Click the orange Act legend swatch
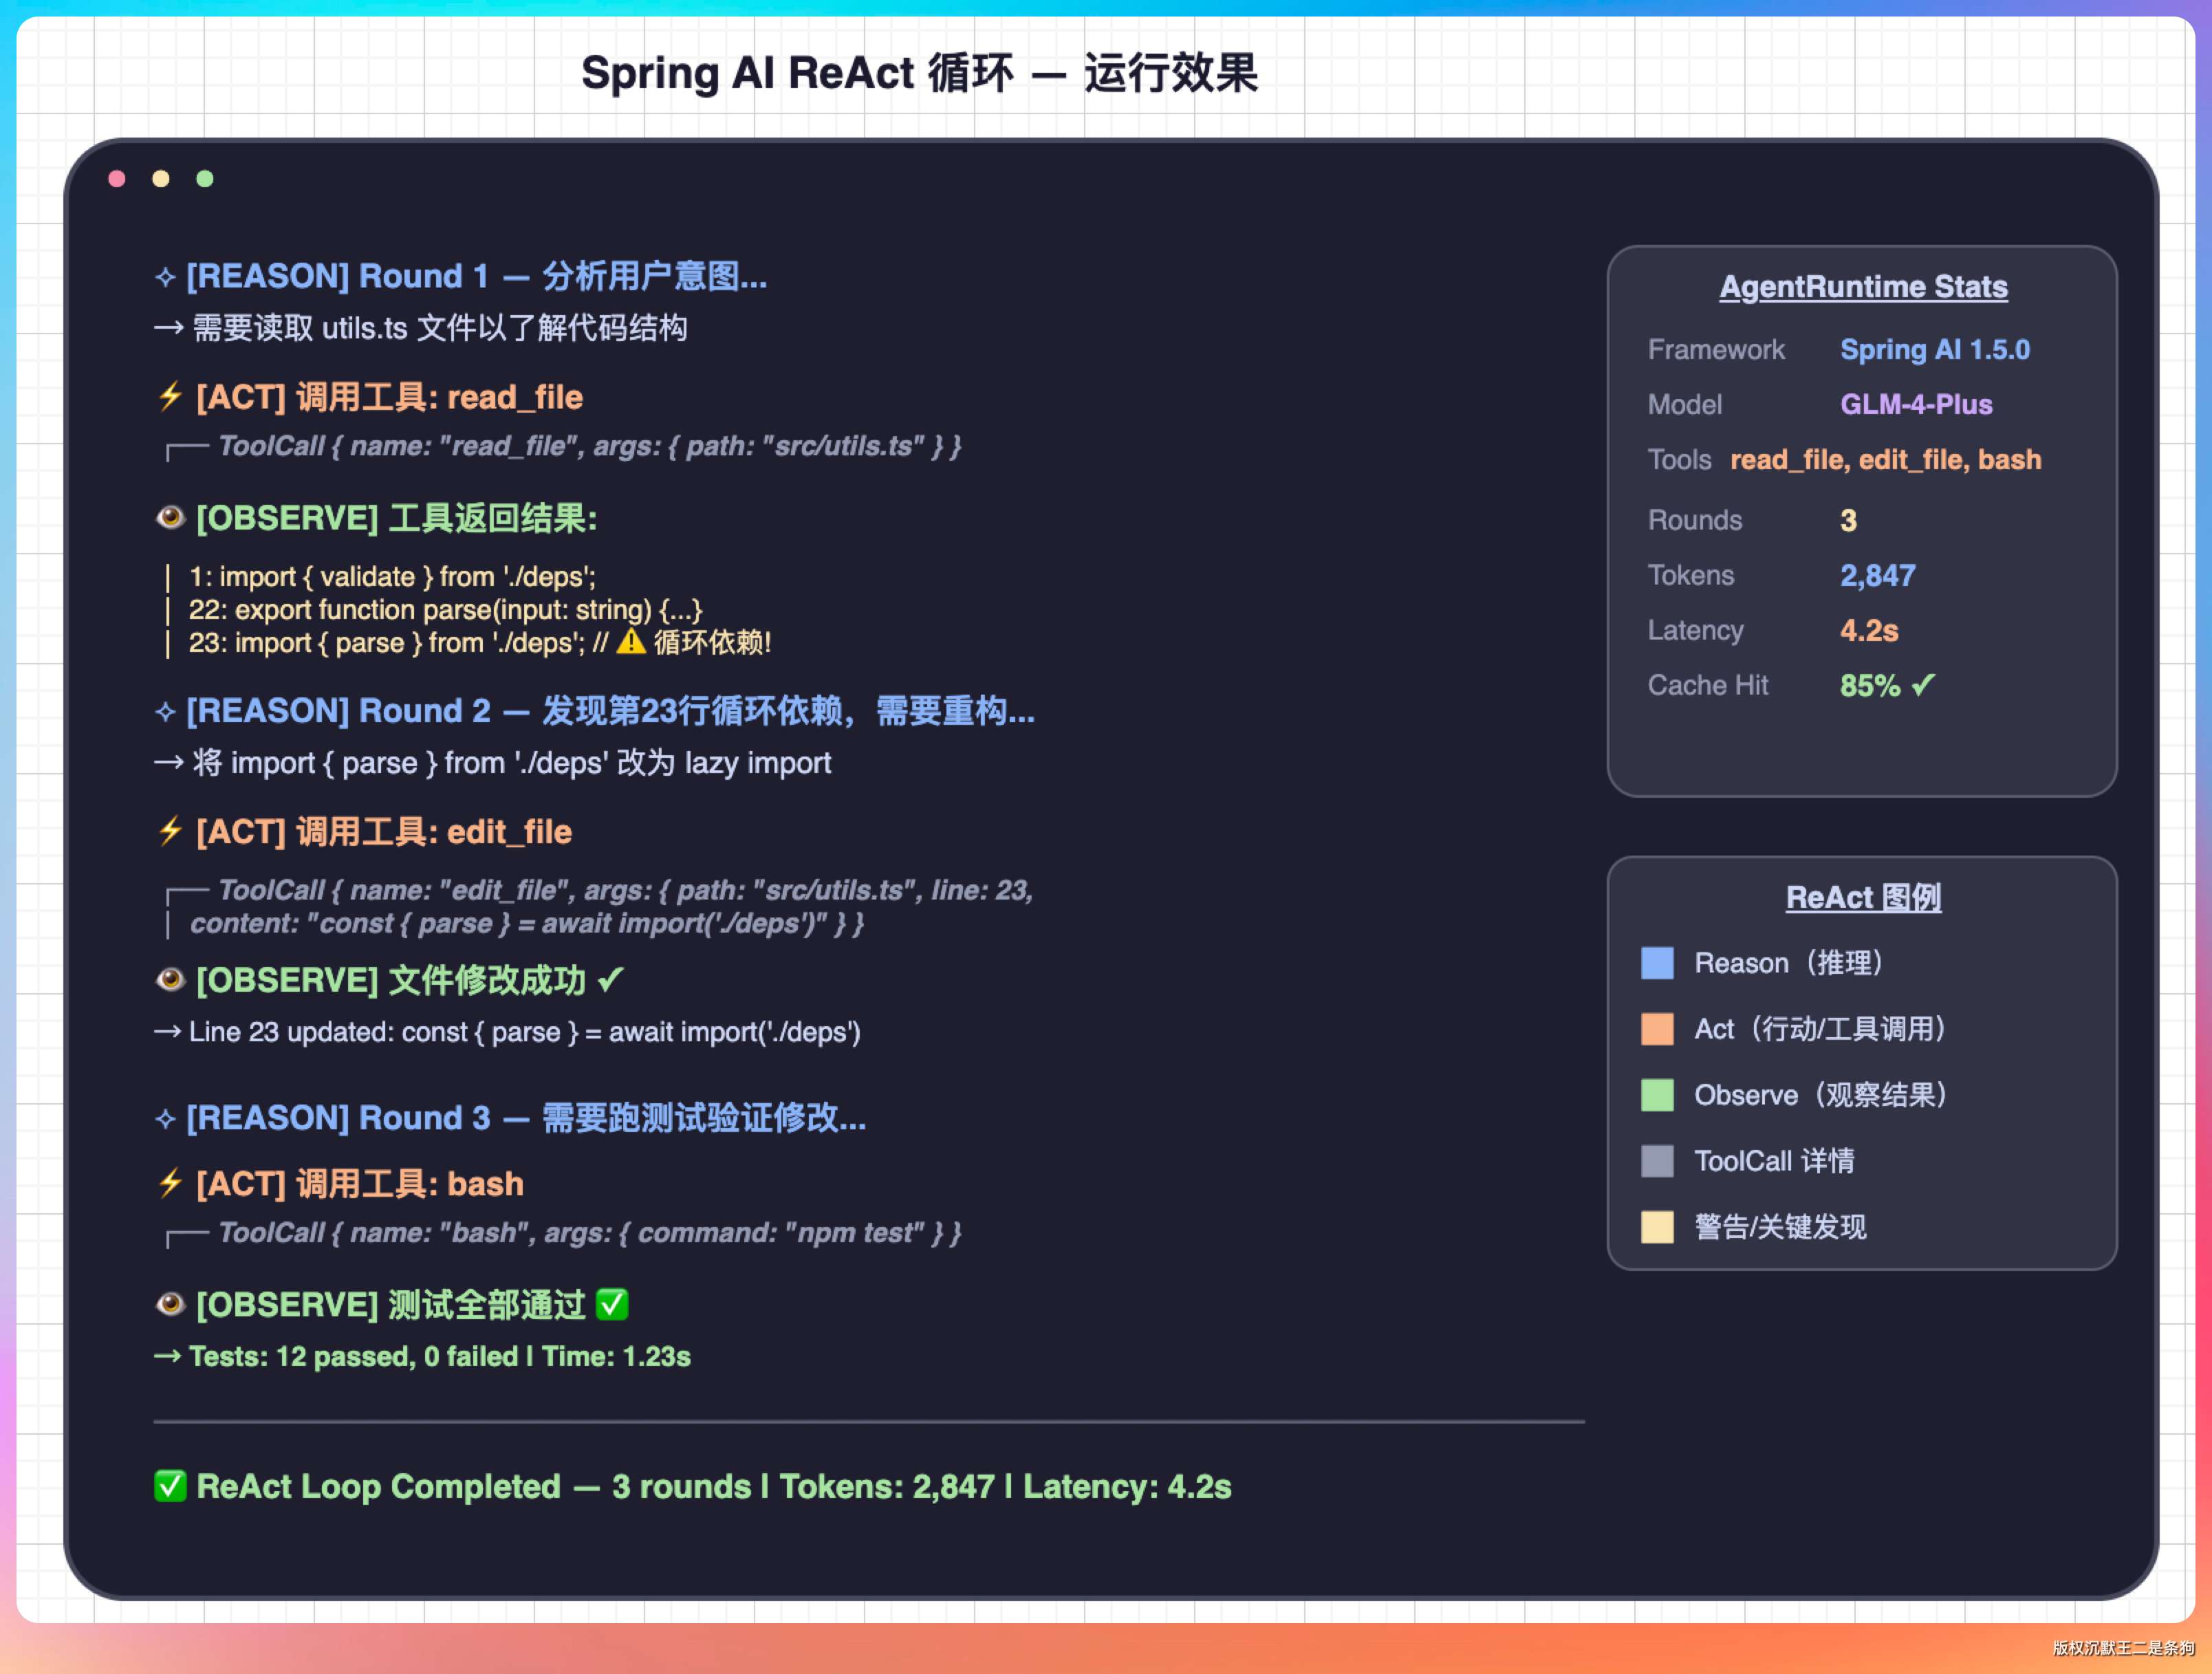Screen dimensions: 2212x1674 pyautogui.click(x=1657, y=1029)
